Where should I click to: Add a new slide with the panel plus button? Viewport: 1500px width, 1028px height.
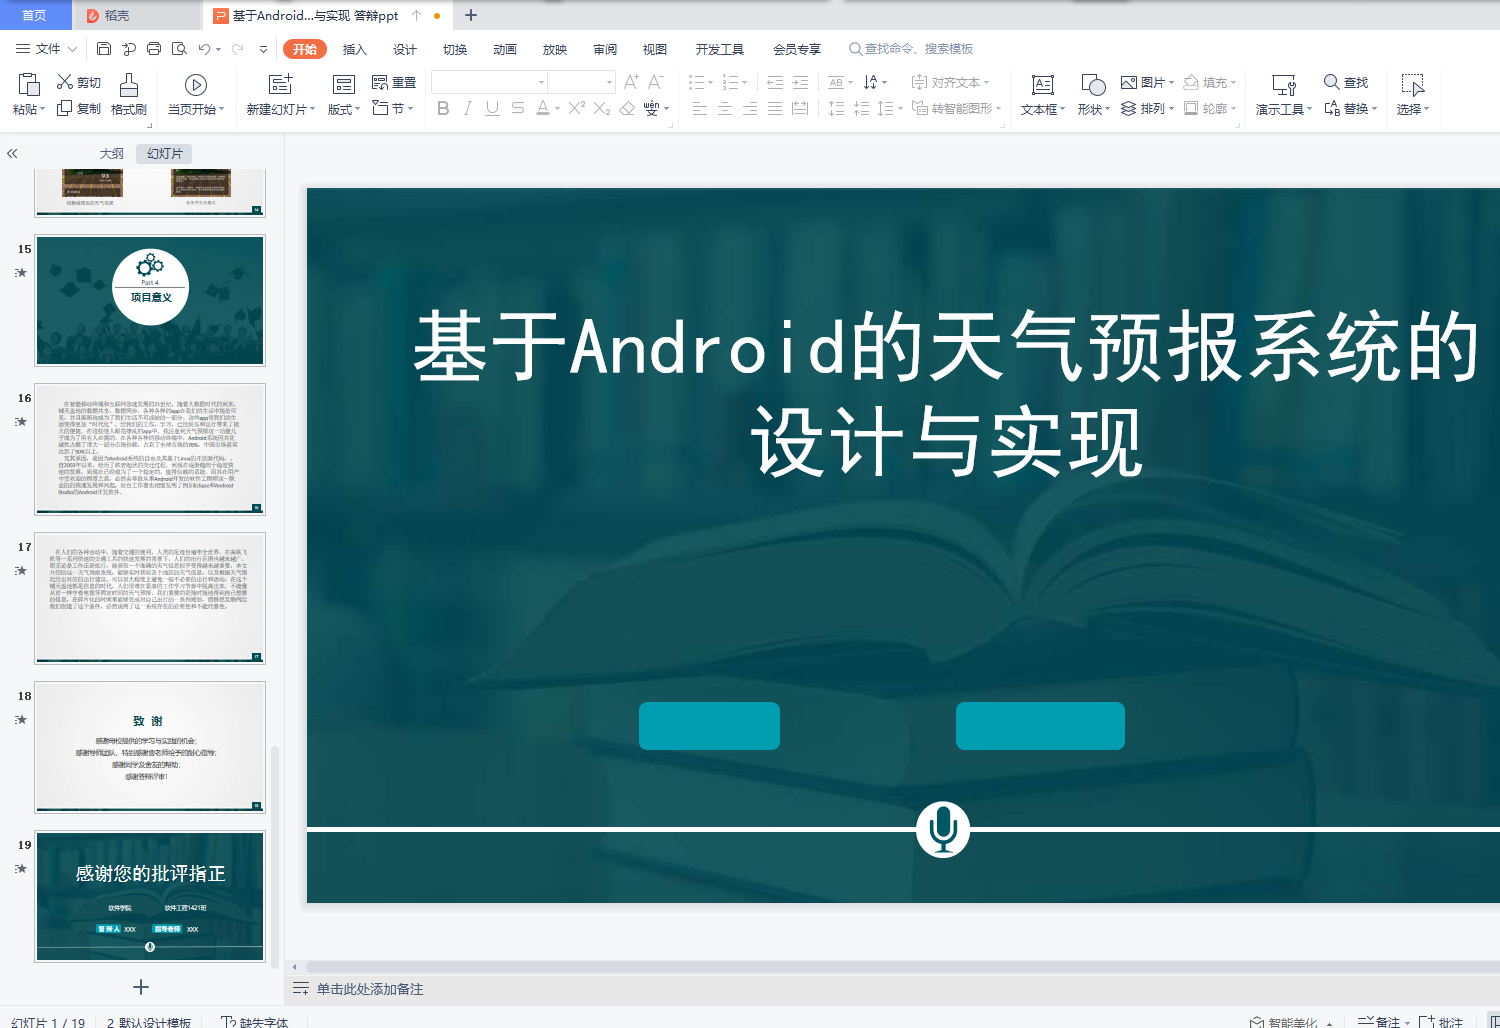141,987
